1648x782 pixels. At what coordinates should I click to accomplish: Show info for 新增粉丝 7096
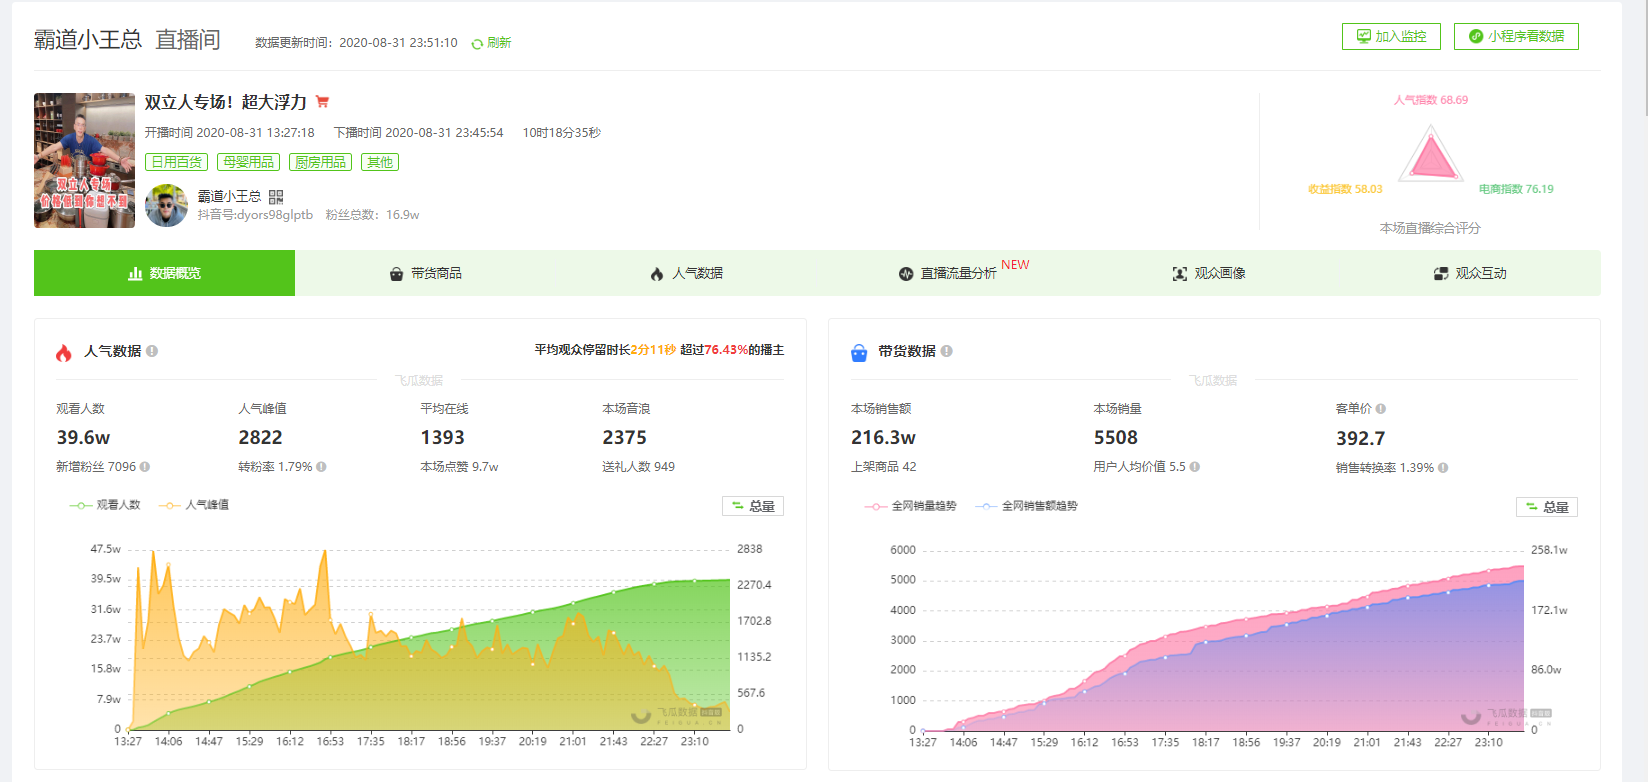pos(145,467)
